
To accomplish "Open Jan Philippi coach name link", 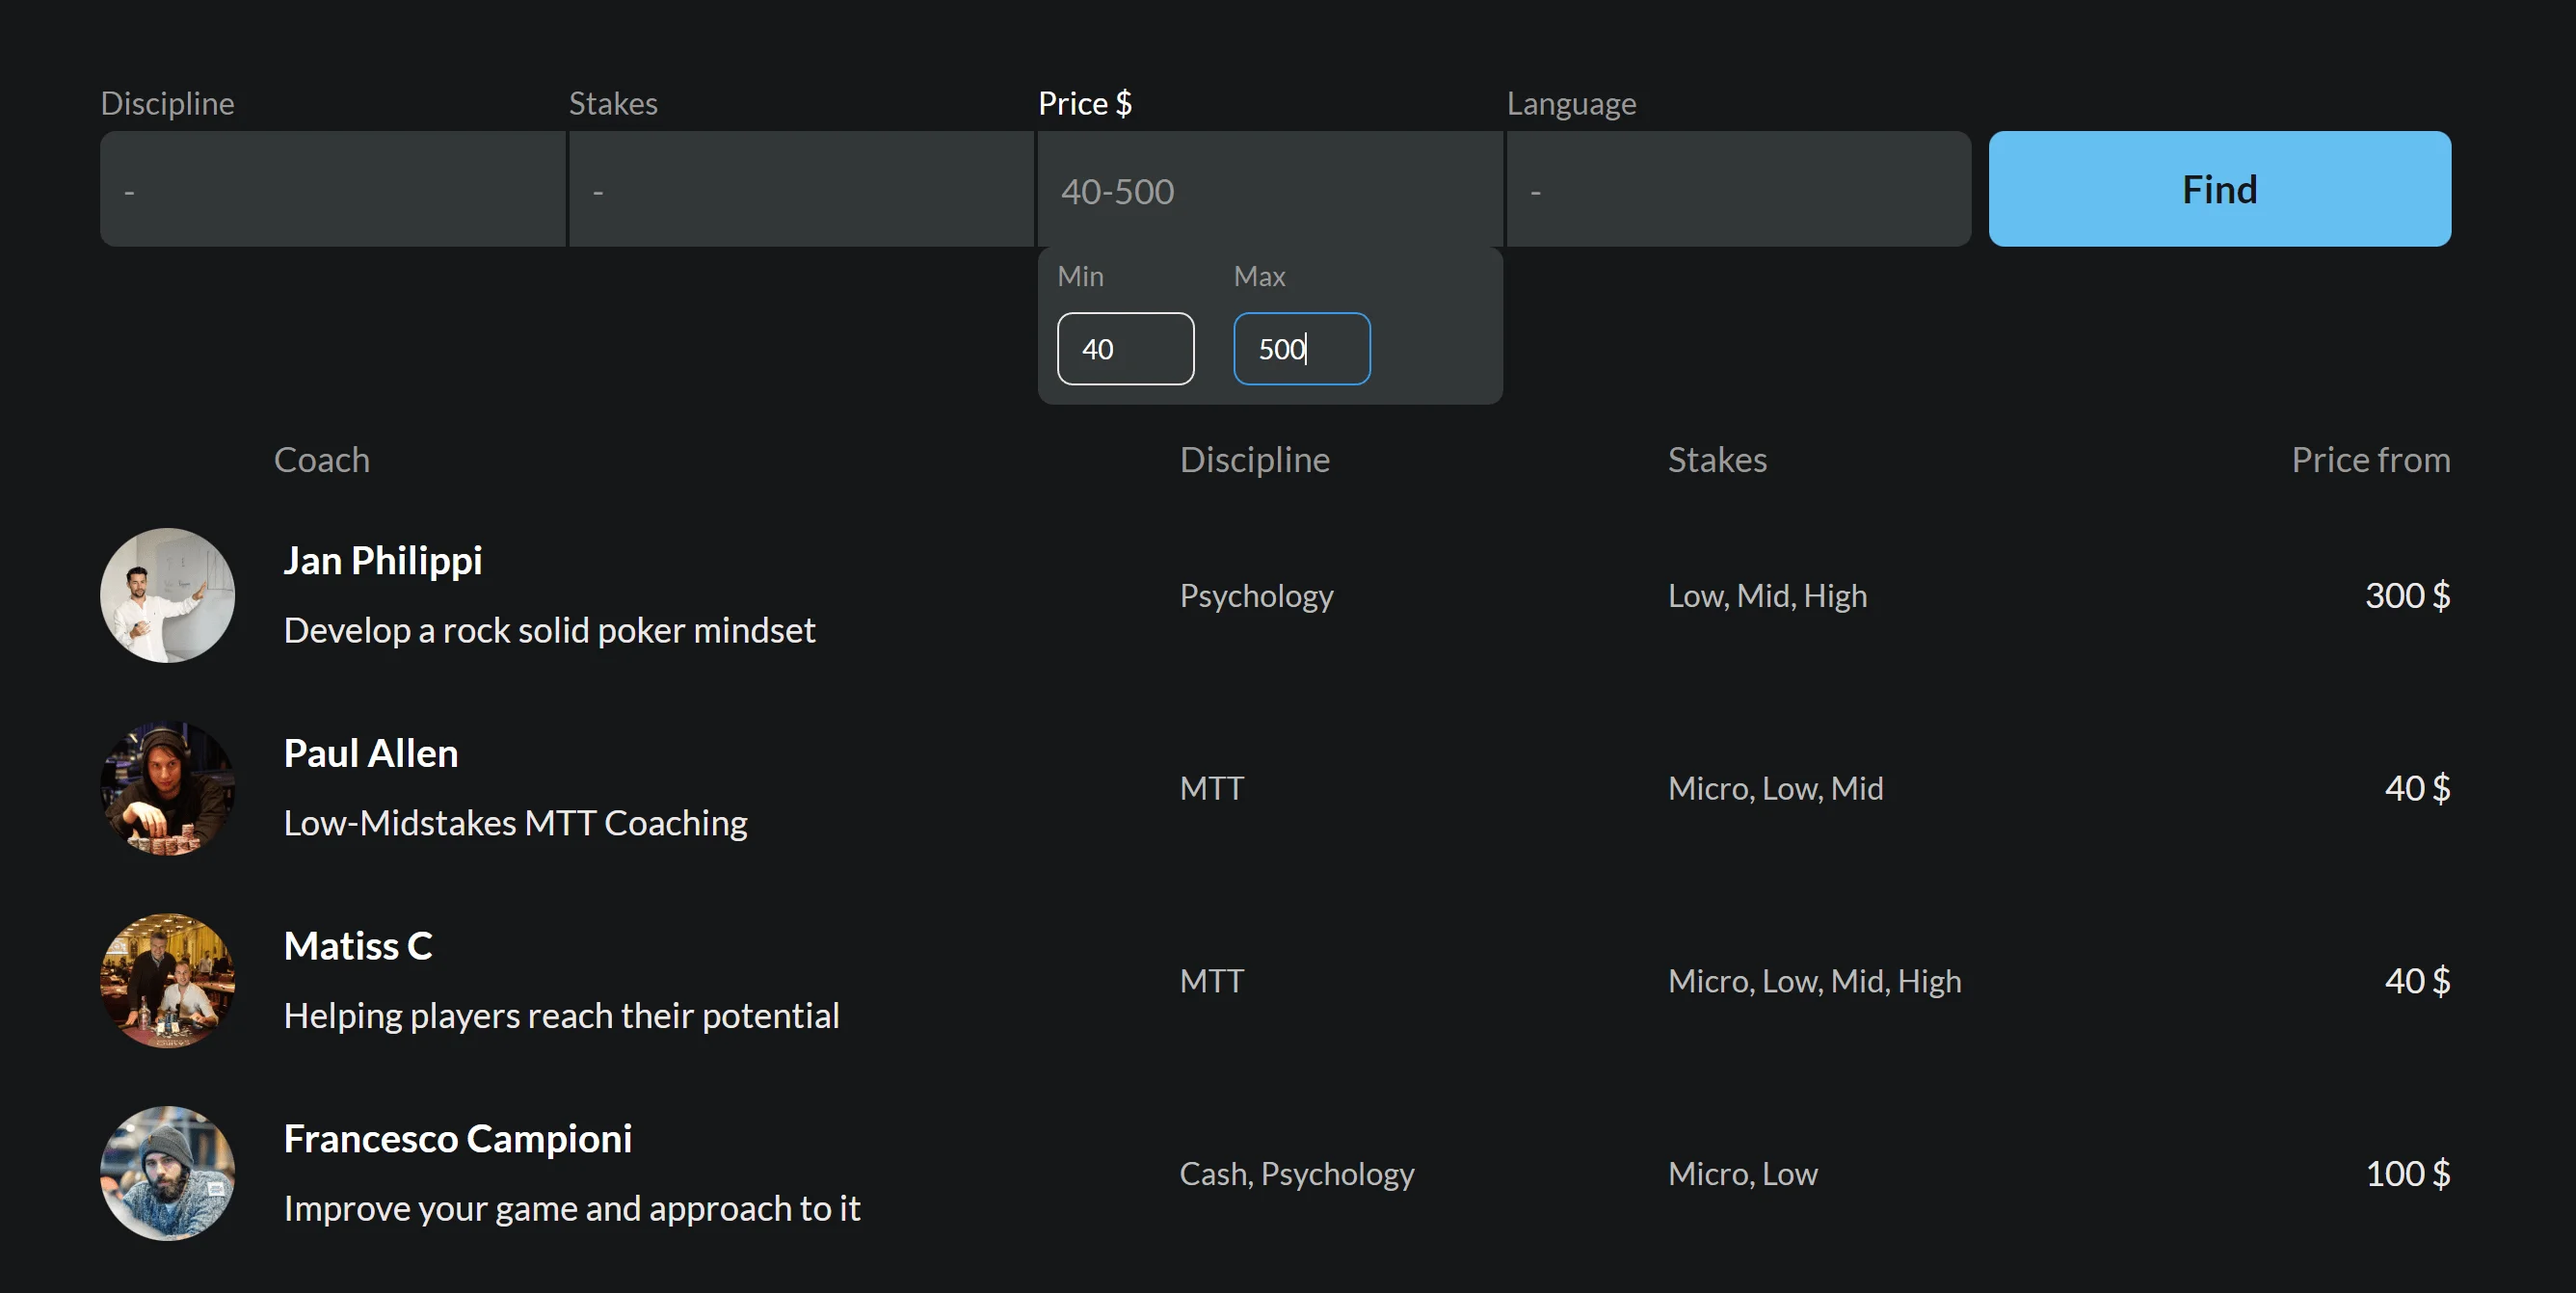I will point(383,561).
